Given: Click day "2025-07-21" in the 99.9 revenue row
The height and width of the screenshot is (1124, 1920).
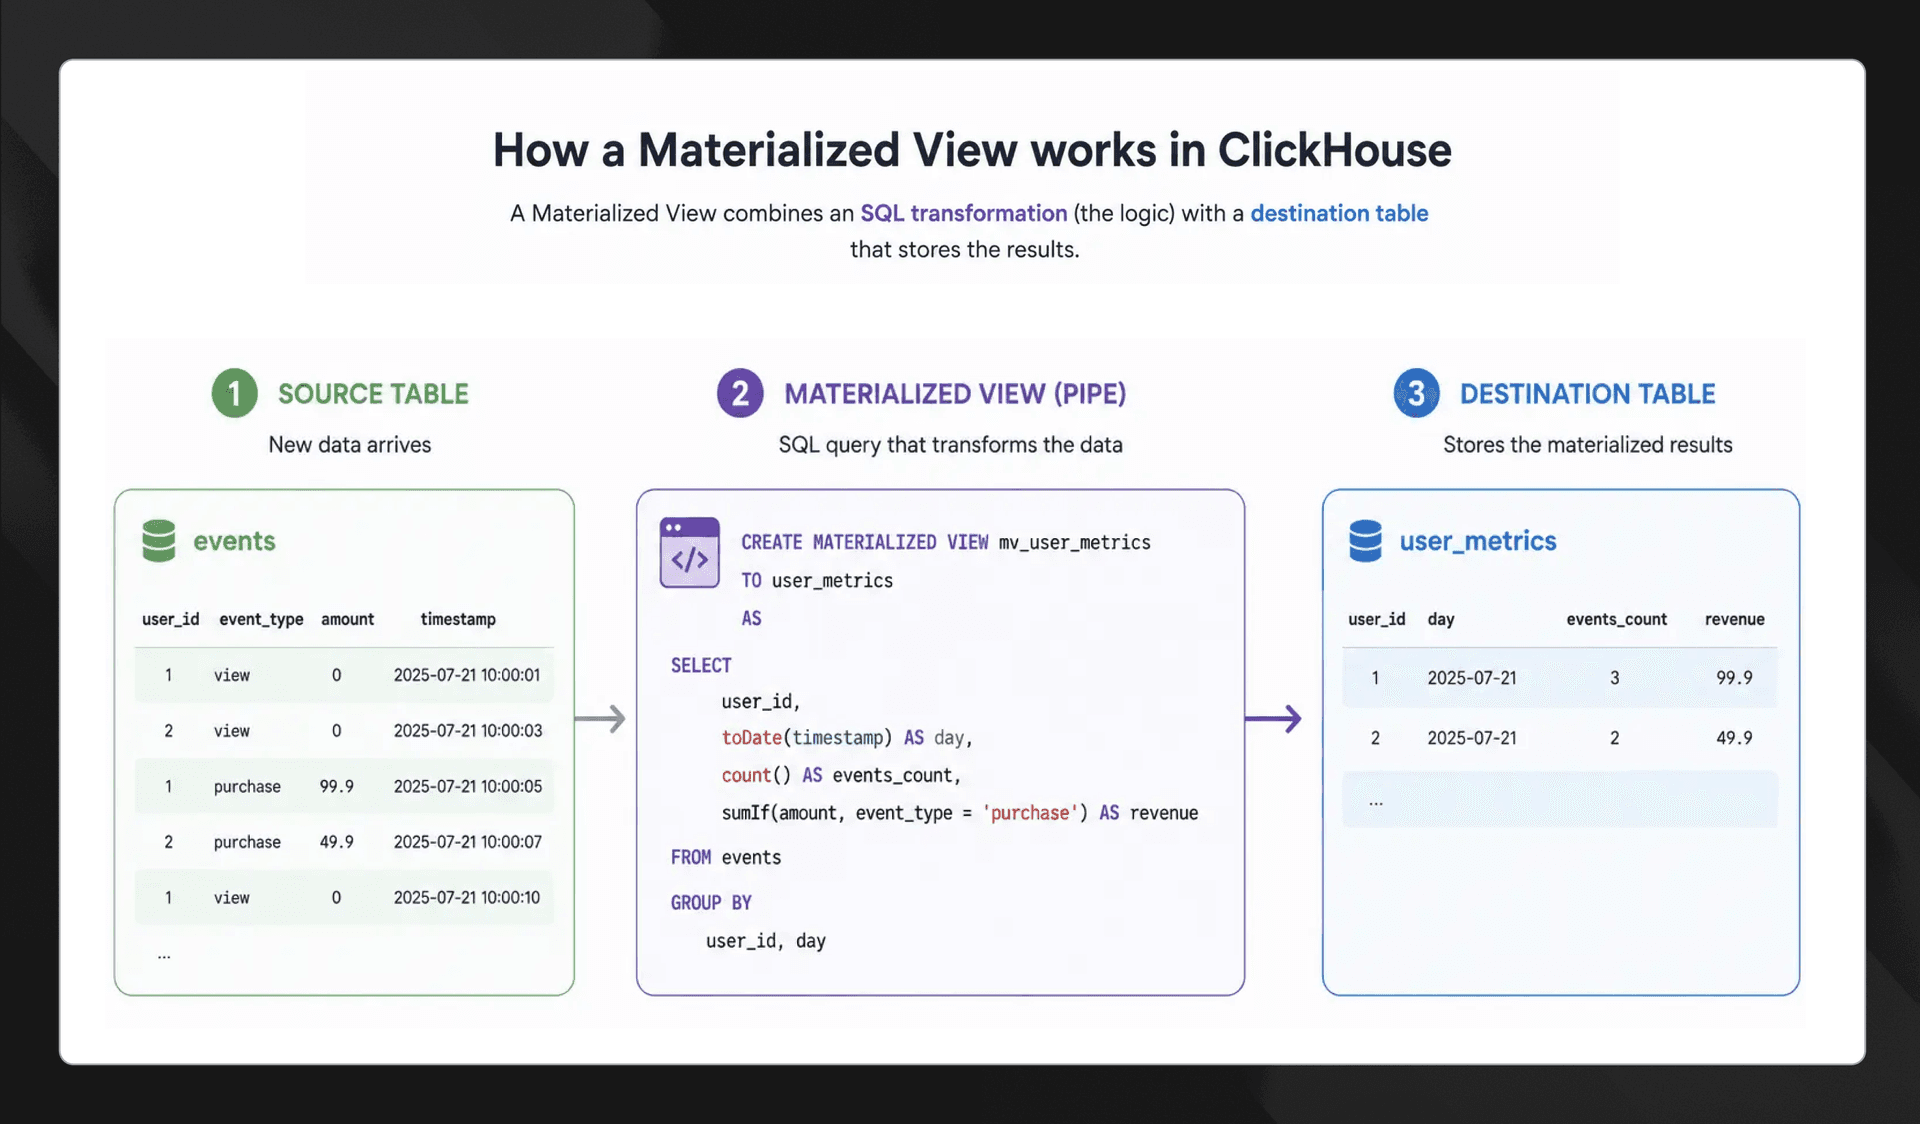Looking at the screenshot, I should [1472, 678].
